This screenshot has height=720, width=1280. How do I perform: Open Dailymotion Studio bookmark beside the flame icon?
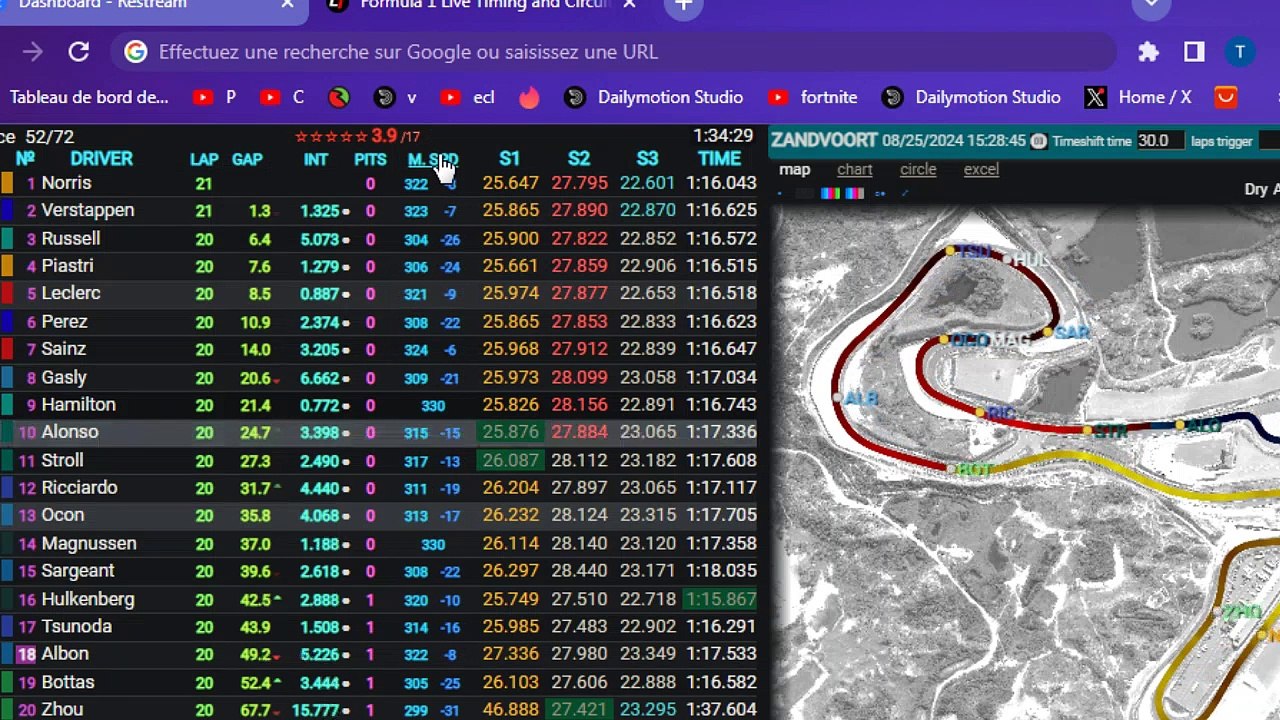[x=653, y=97]
